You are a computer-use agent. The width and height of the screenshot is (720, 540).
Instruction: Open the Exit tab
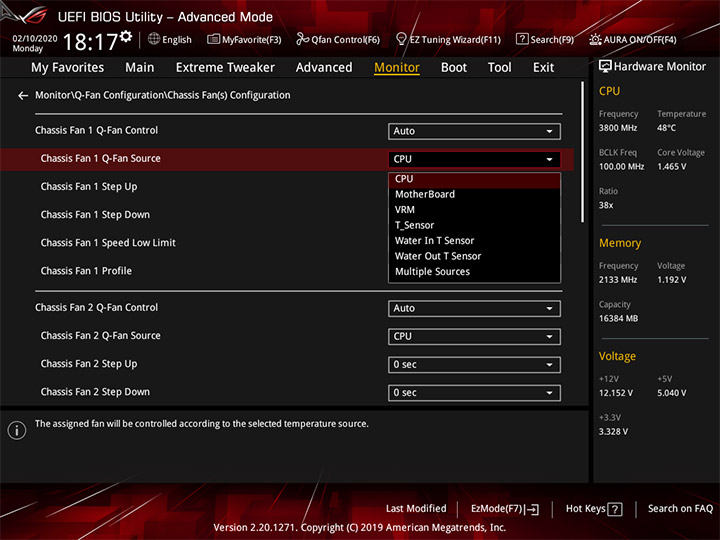(543, 68)
